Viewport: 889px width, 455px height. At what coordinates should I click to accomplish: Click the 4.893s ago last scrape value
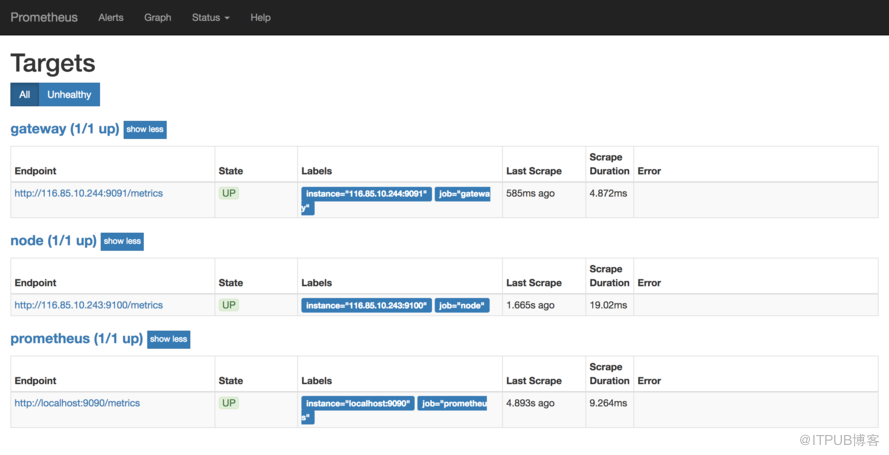530,403
